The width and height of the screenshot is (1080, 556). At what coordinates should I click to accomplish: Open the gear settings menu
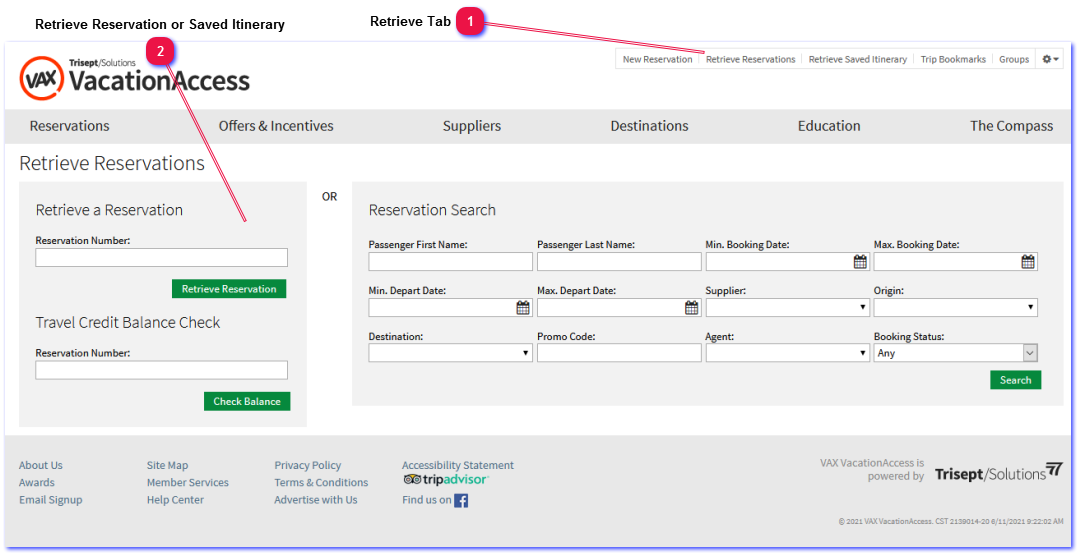pos(1050,59)
